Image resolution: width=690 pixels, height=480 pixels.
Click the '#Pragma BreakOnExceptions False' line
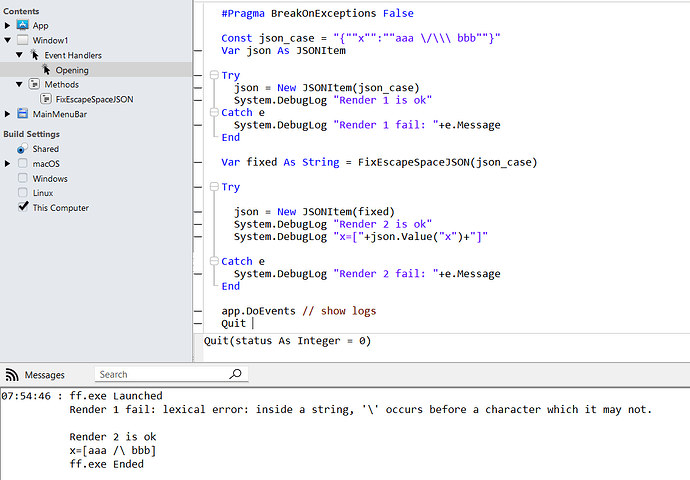click(x=317, y=13)
